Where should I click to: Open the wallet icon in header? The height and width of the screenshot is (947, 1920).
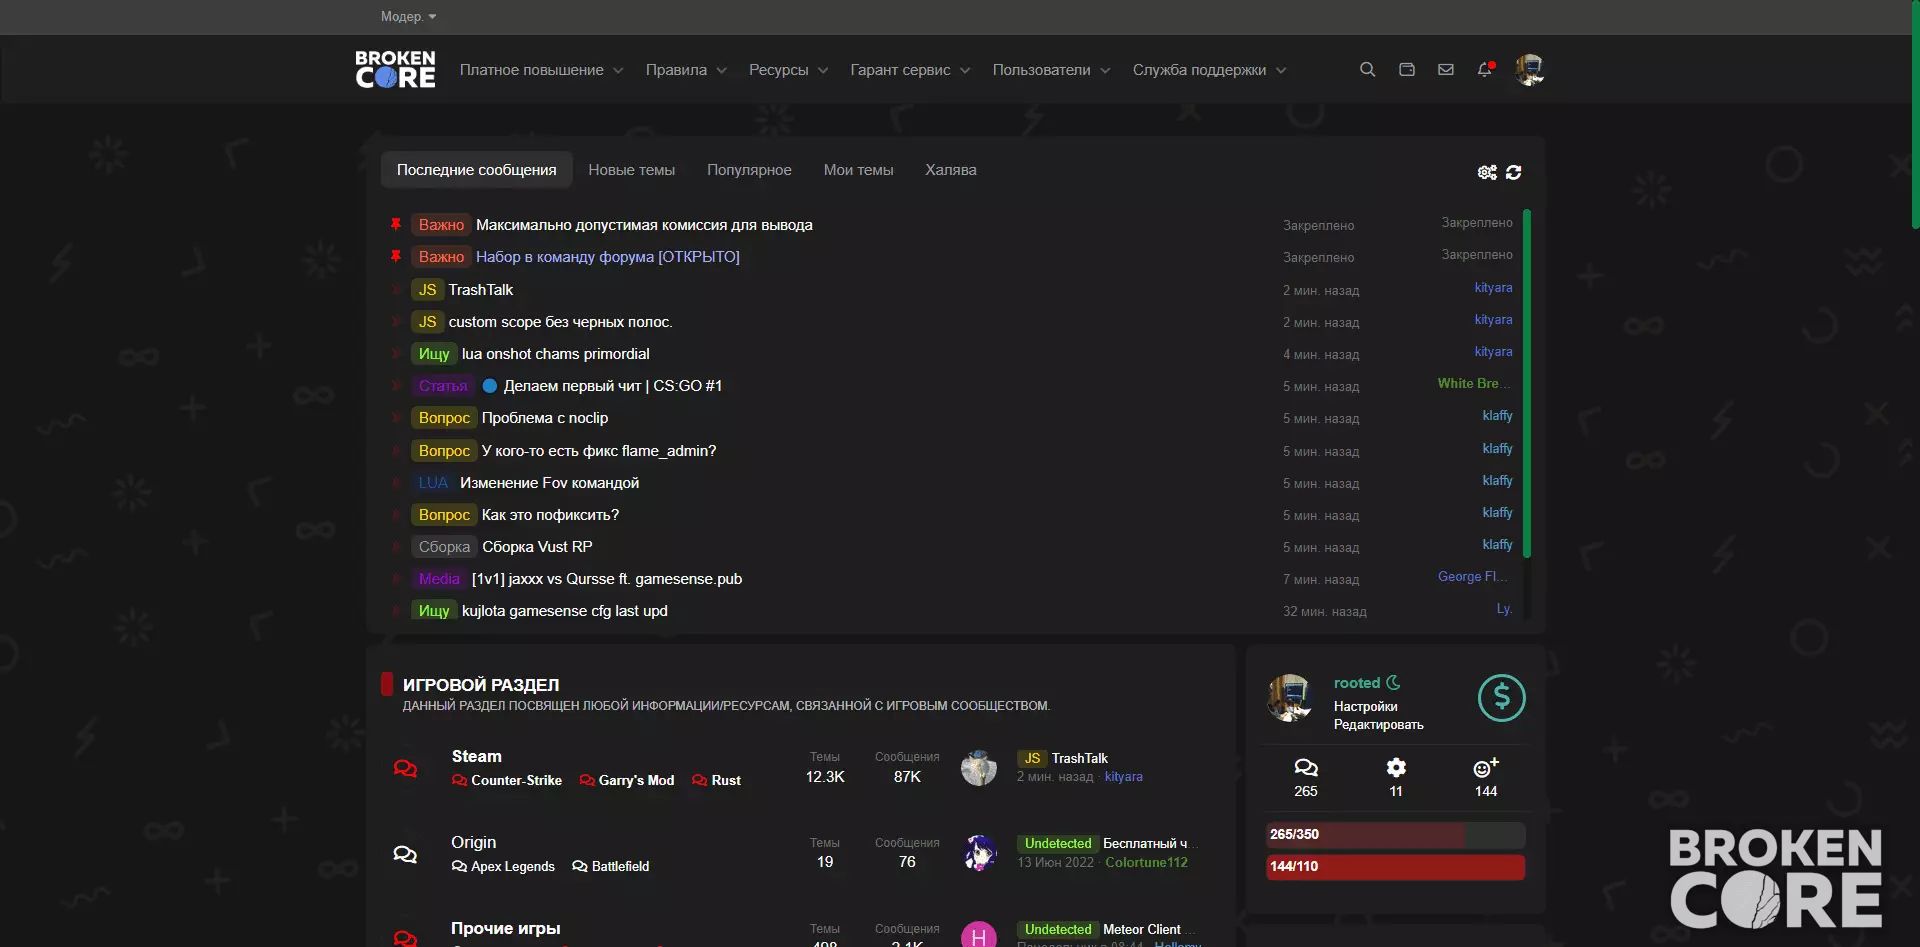[1406, 70]
